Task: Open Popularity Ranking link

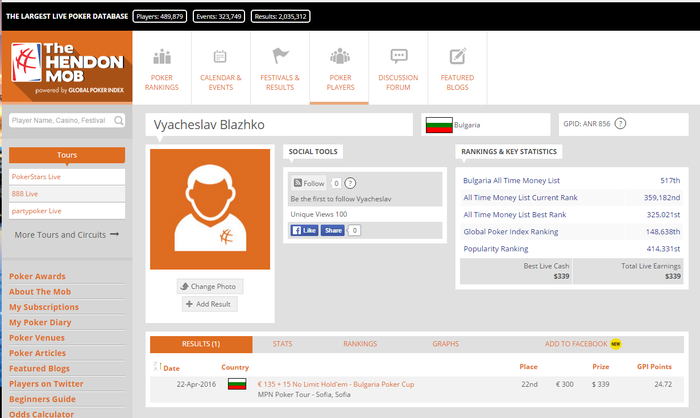Action: click(496, 249)
